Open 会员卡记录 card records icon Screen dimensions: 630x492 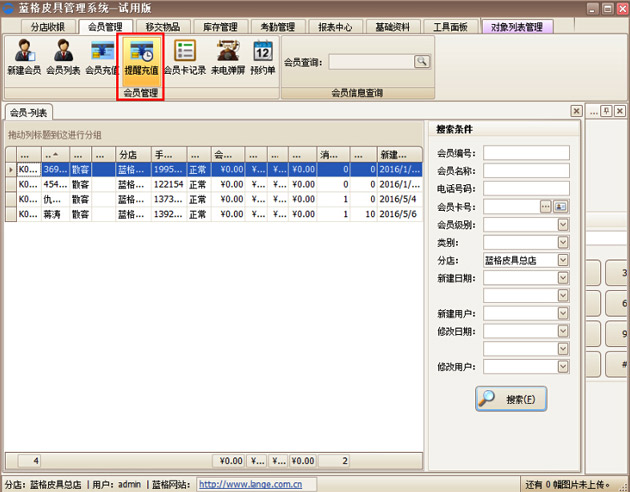(185, 56)
